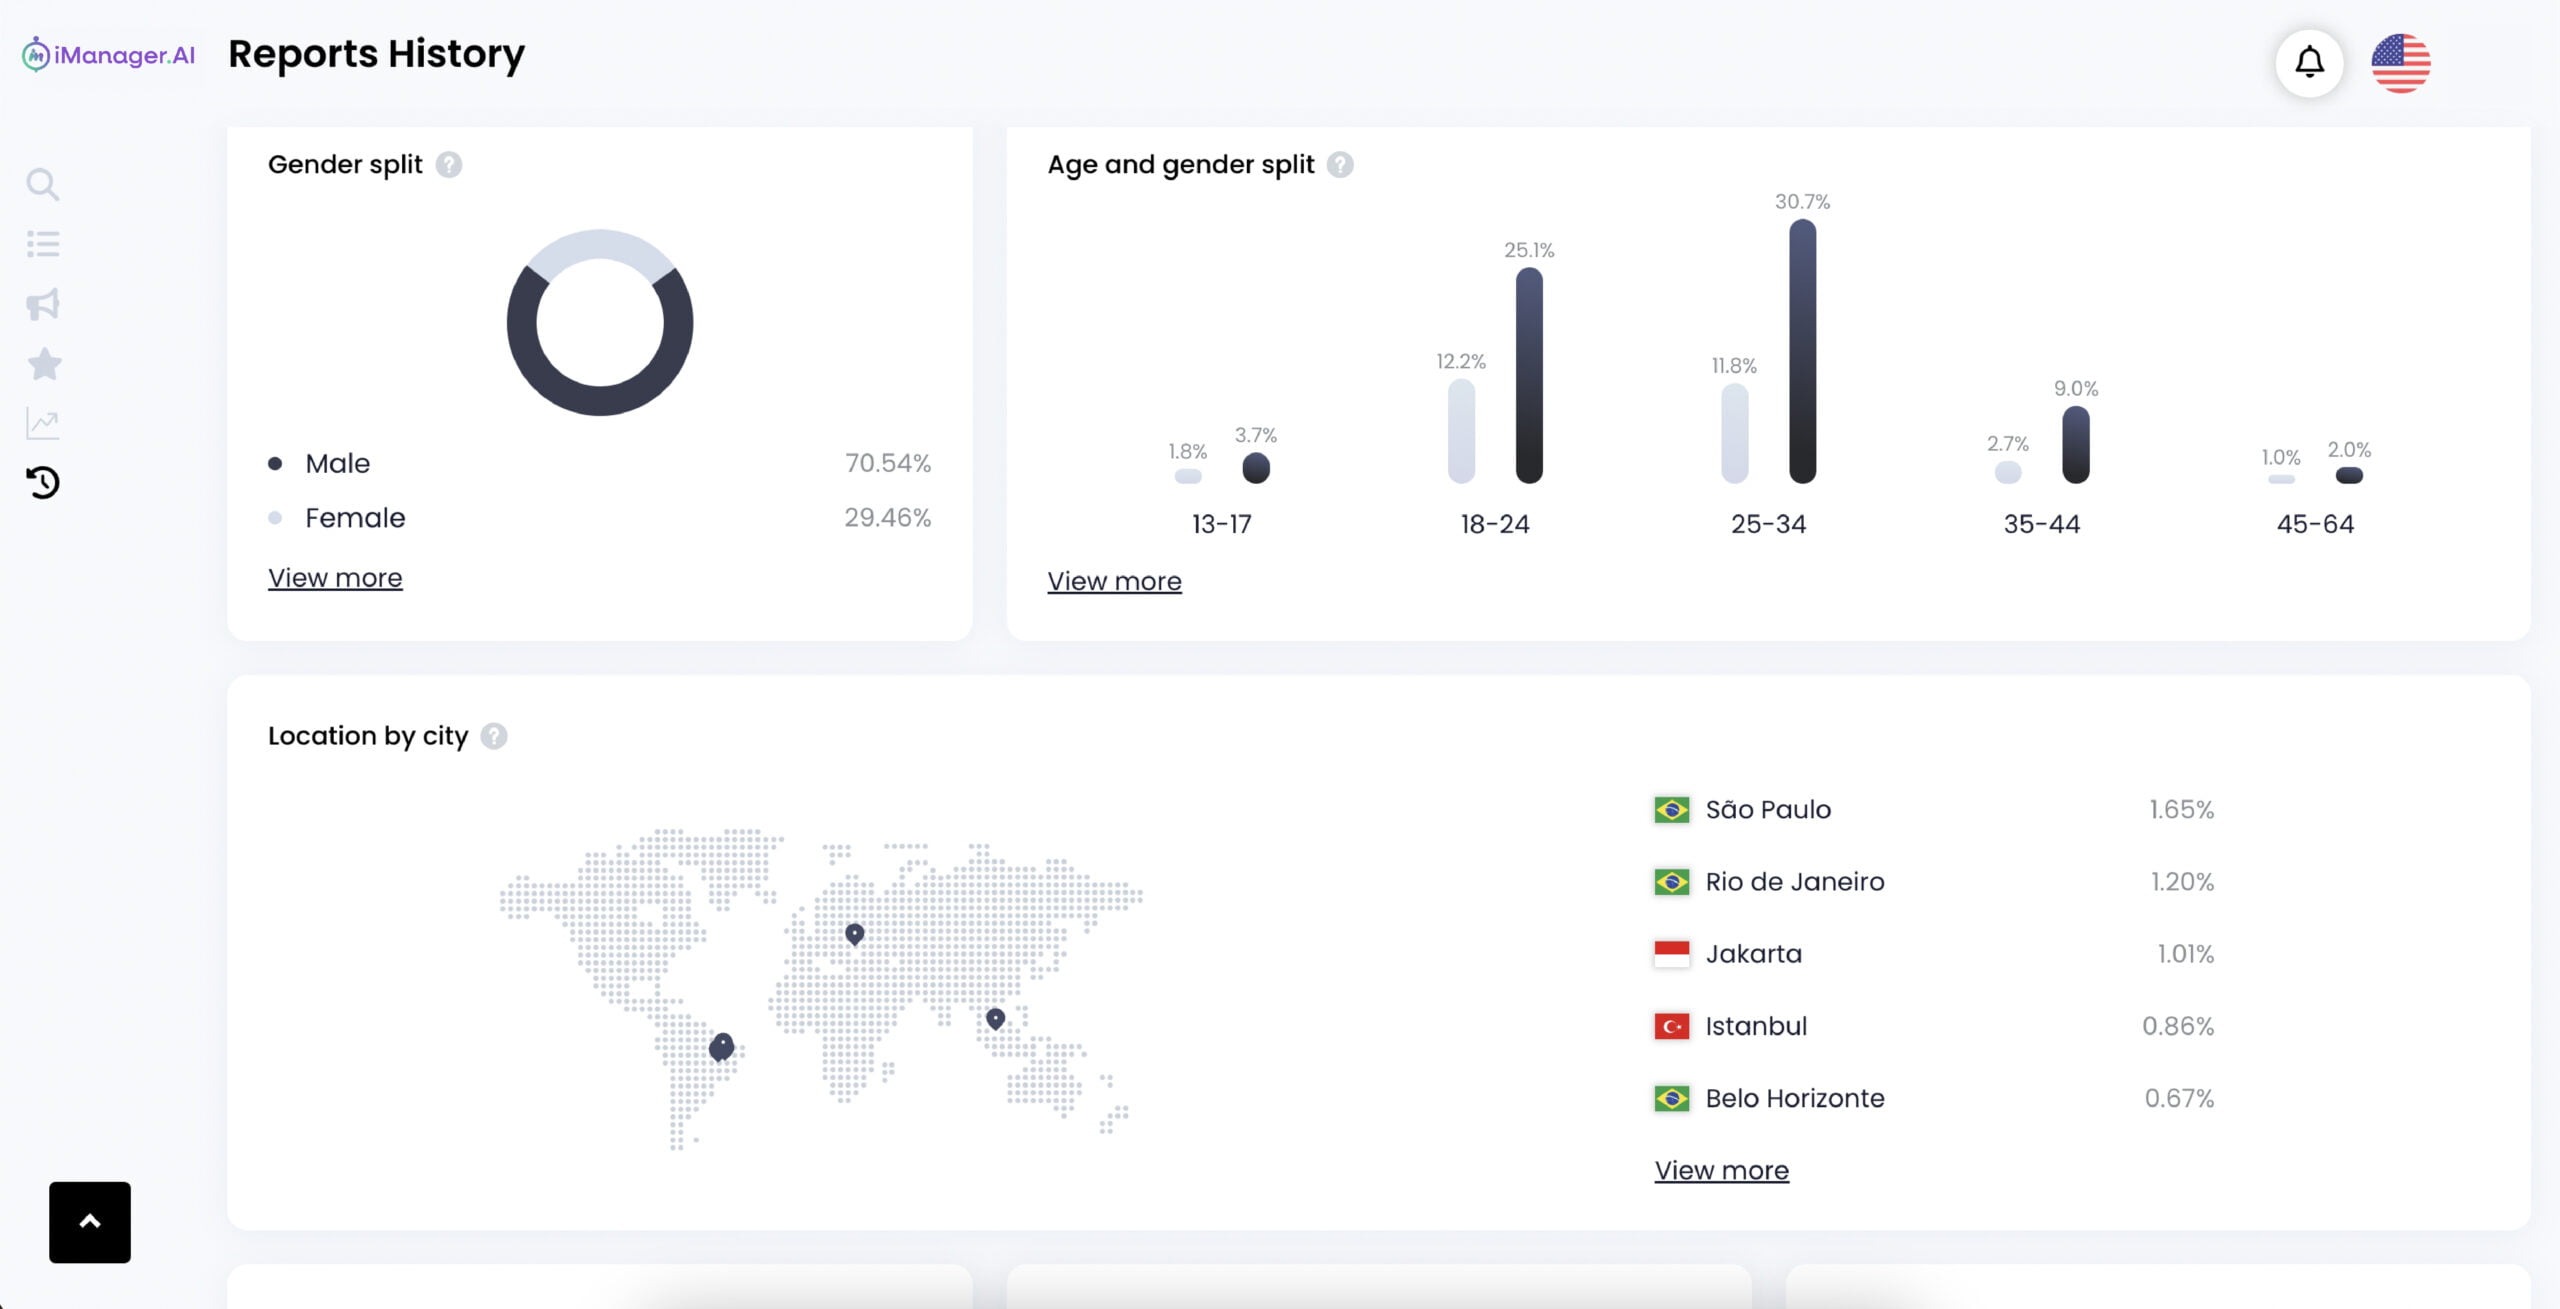Viewport: 2560px width, 1309px height.
Task: Open the notifications bell
Action: pos(2309,62)
